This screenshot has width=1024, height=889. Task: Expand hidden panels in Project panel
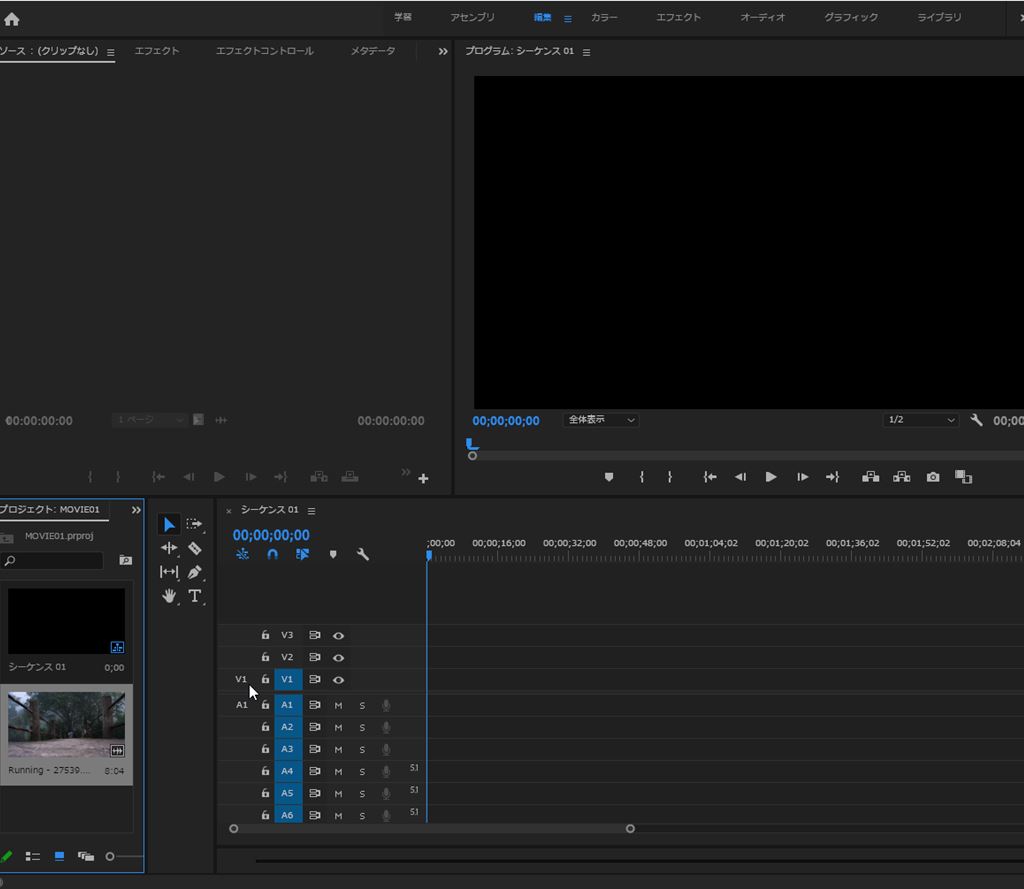pos(136,510)
